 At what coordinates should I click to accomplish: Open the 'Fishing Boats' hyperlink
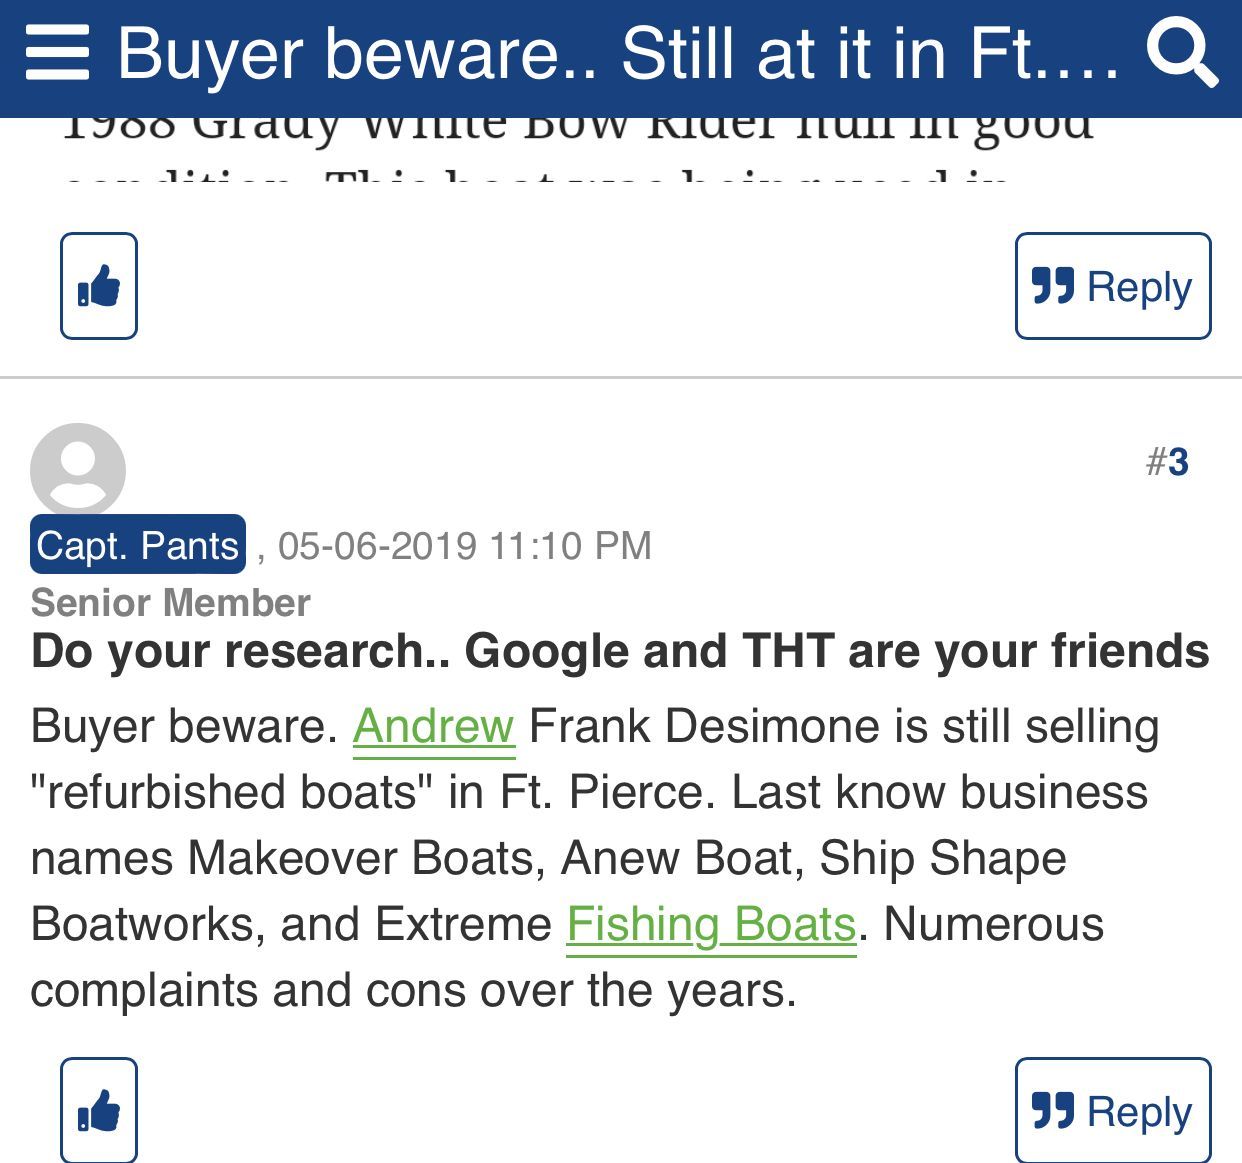click(711, 924)
